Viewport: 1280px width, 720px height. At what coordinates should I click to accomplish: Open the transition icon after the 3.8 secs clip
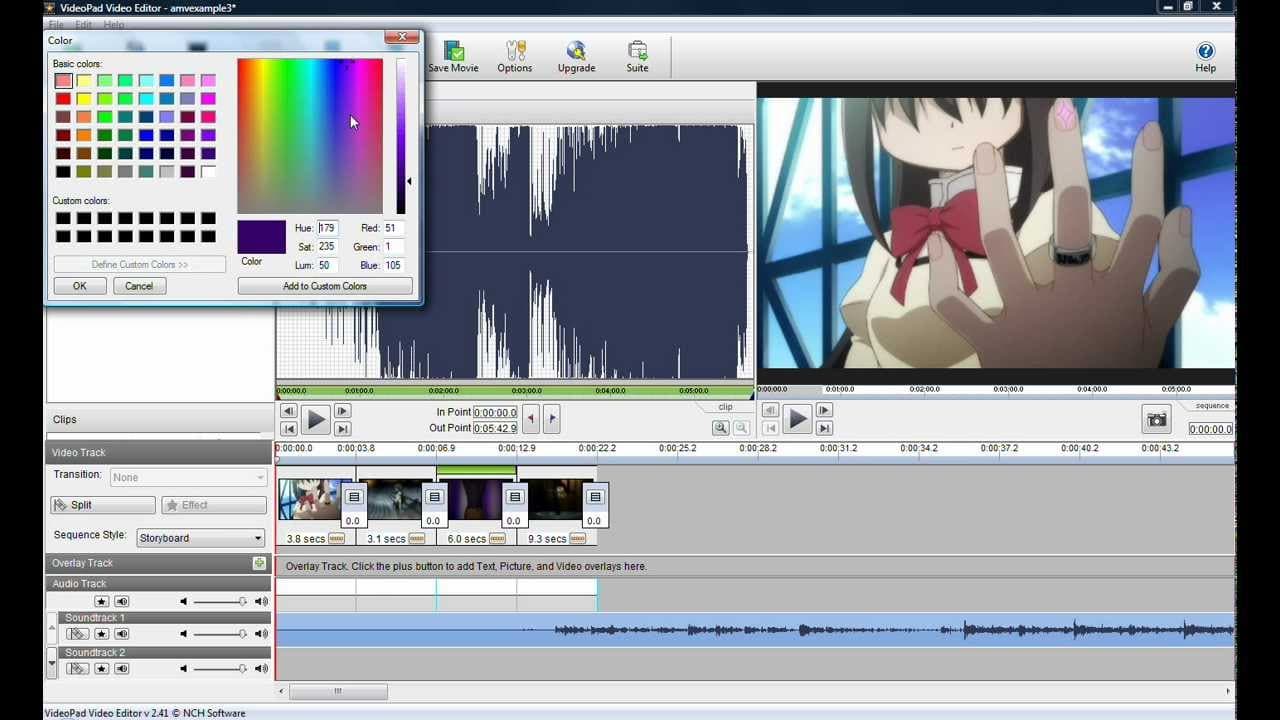pyautogui.click(x=353, y=497)
